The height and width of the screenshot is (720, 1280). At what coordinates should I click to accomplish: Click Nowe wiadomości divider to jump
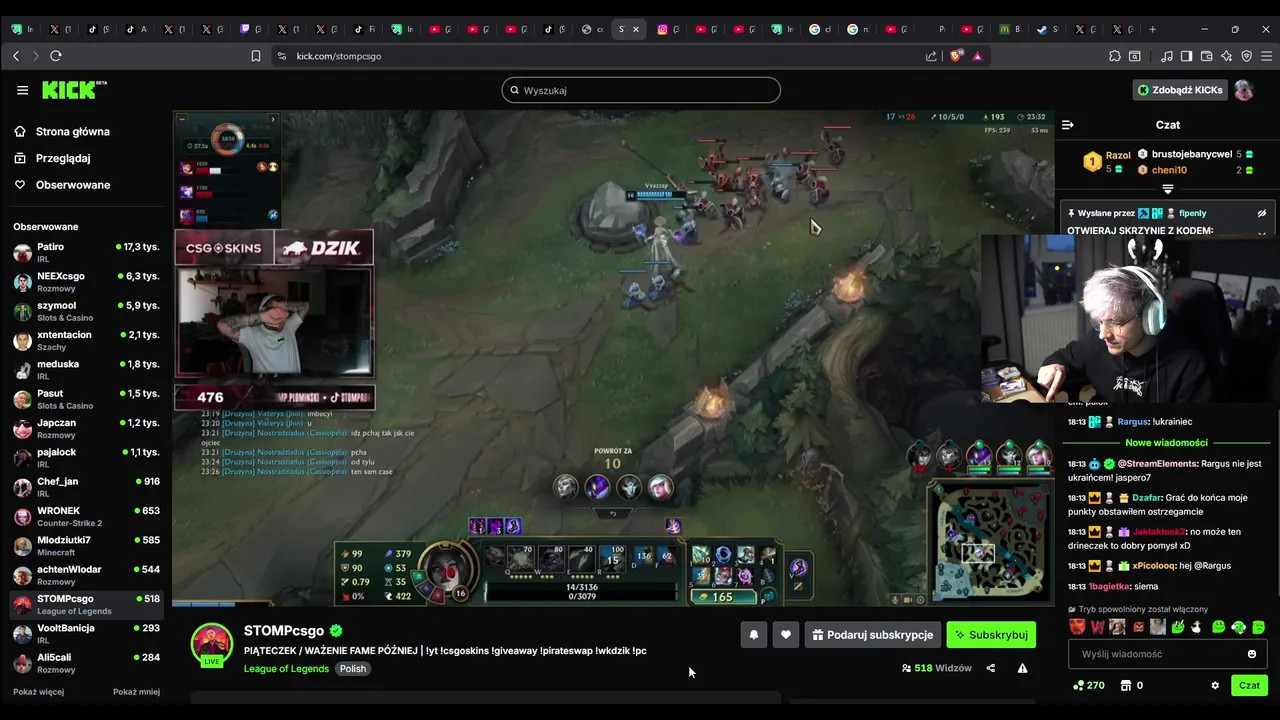click(x=1166, y=442)
